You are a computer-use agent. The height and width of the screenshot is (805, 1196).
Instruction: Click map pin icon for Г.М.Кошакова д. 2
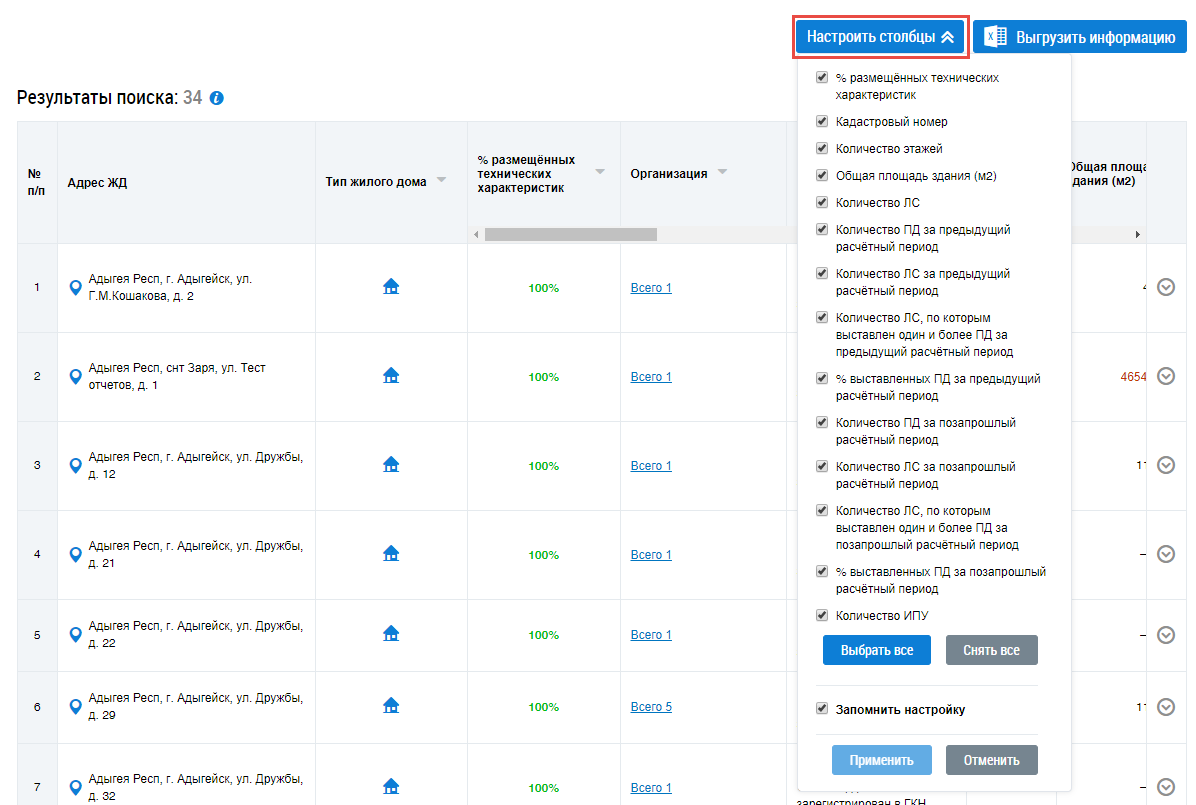coord(75,288)
